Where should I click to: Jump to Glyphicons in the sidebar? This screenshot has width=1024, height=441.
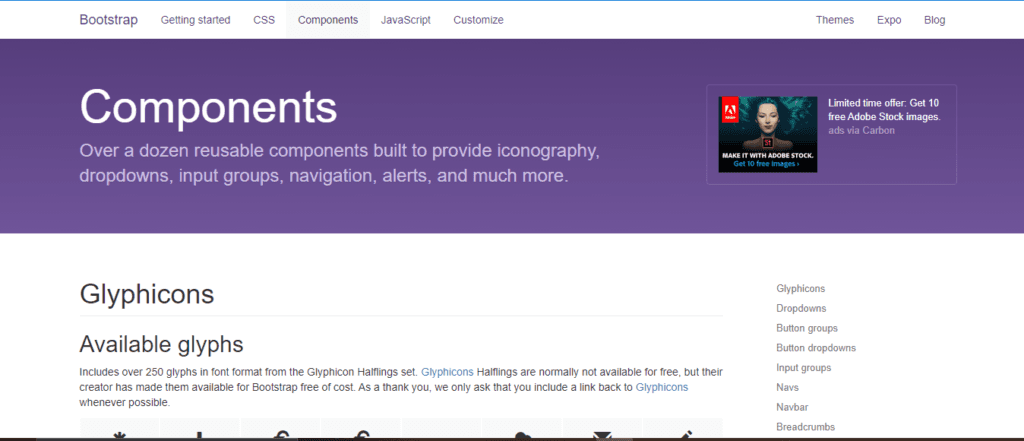(801, 288)
